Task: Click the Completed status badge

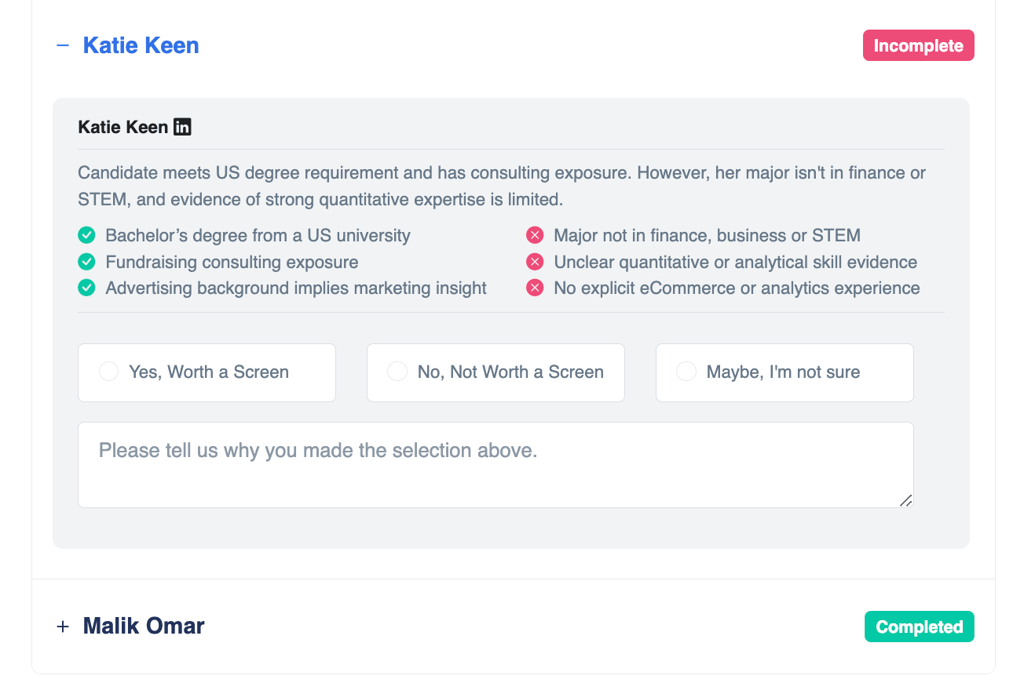Action: 919,627
